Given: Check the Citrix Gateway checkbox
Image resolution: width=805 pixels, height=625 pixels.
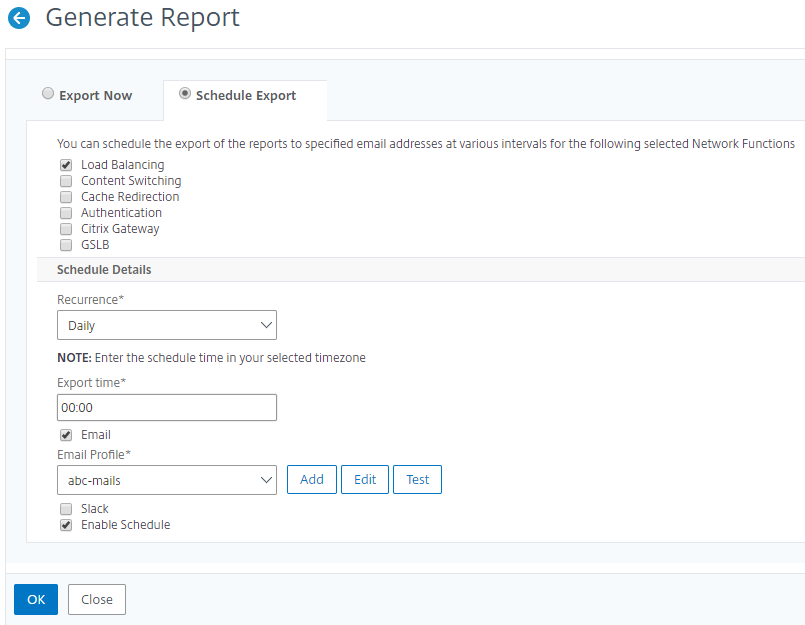Looking at the screenshot, I should coord(66,229).
